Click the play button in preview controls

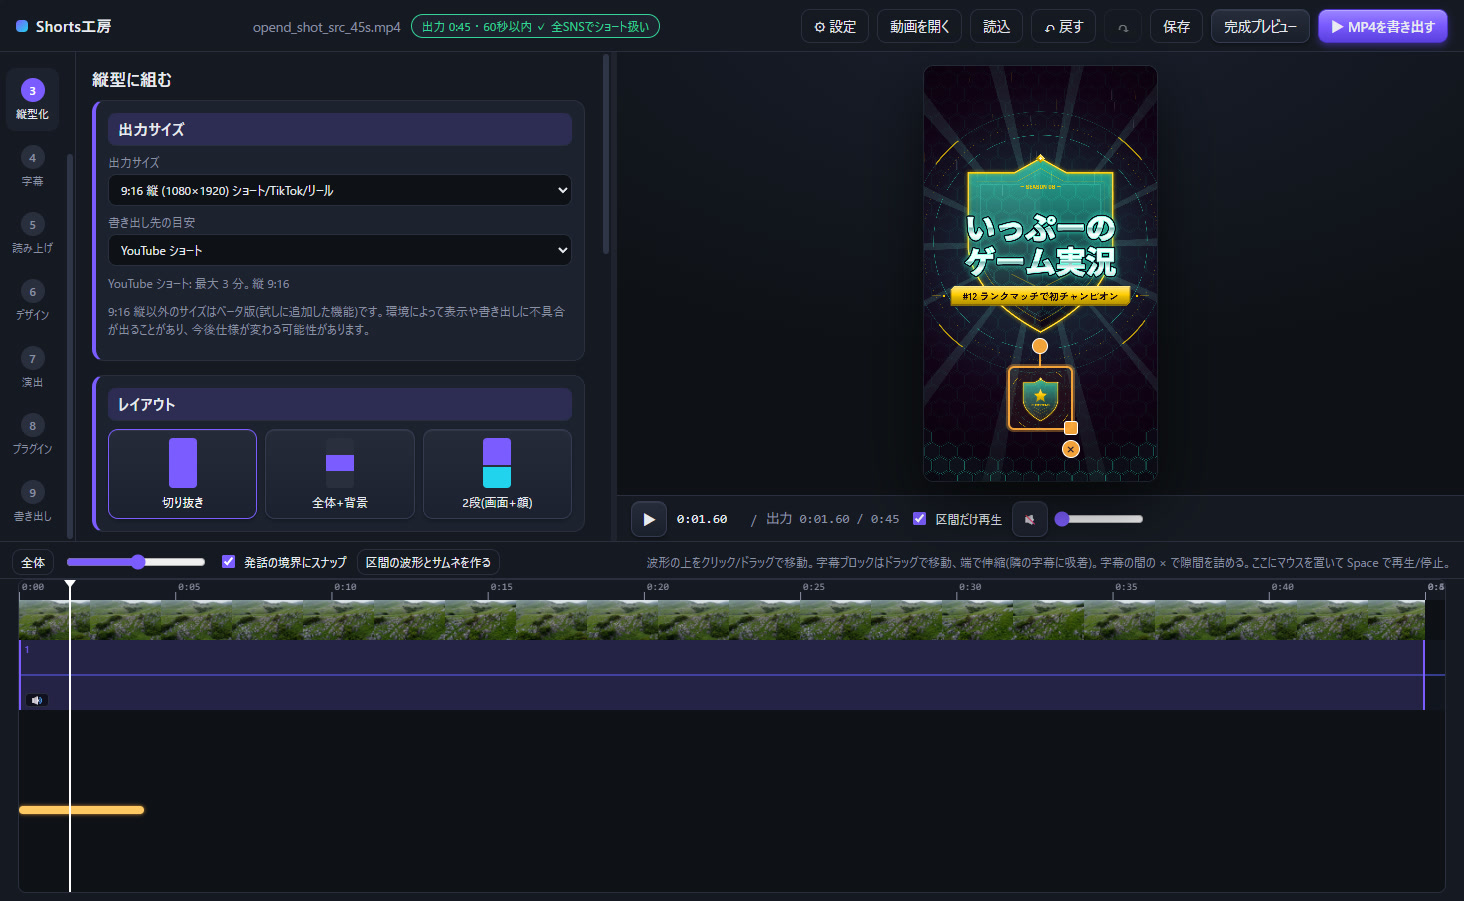(649, 519)
